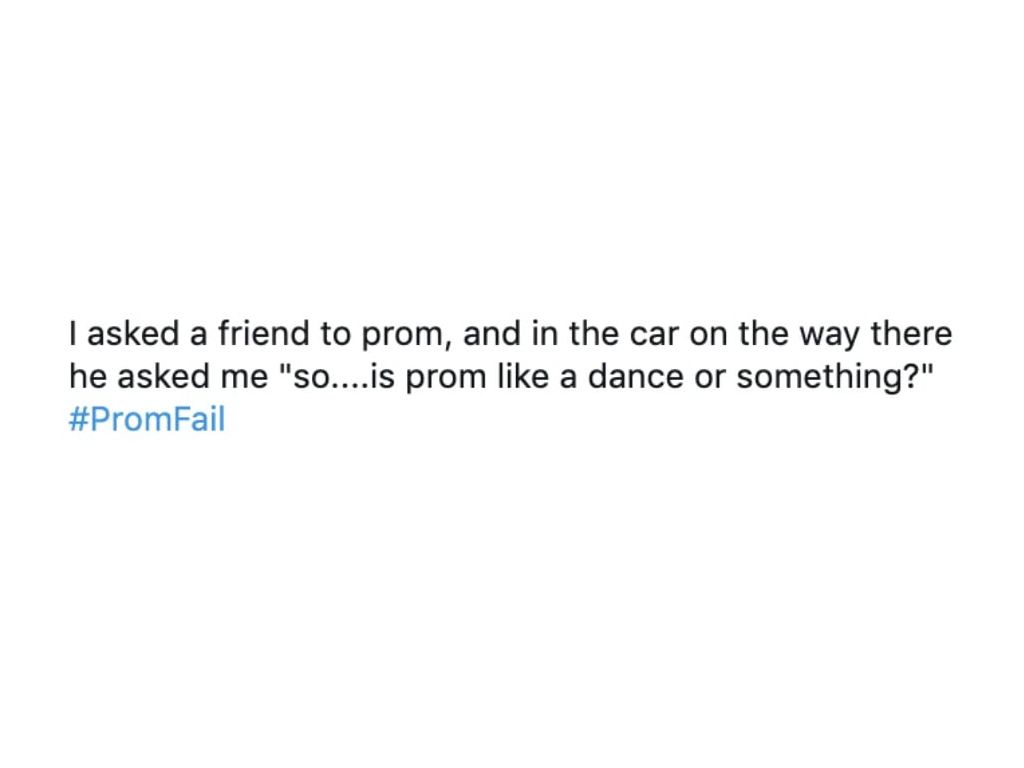Image resolution: width=1024 pixels, height=768 pixels.
Task: Click the word "way" in first line
Action: pyautogui.click(x=830, y=334)
